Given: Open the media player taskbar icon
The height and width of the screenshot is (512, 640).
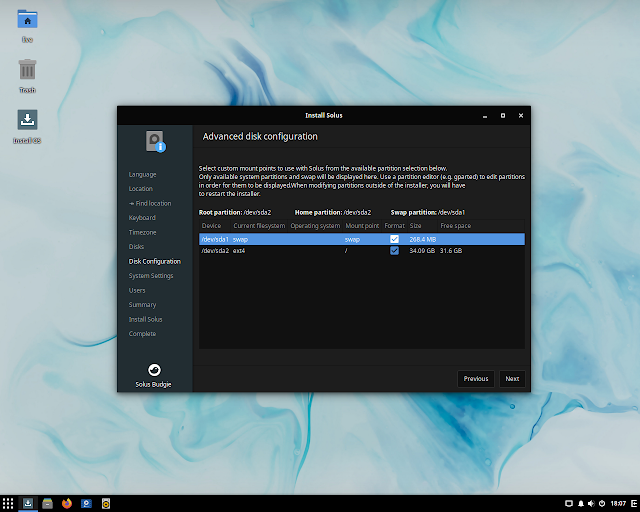Looking at the screenshot, I should click(x=106, y=503).
